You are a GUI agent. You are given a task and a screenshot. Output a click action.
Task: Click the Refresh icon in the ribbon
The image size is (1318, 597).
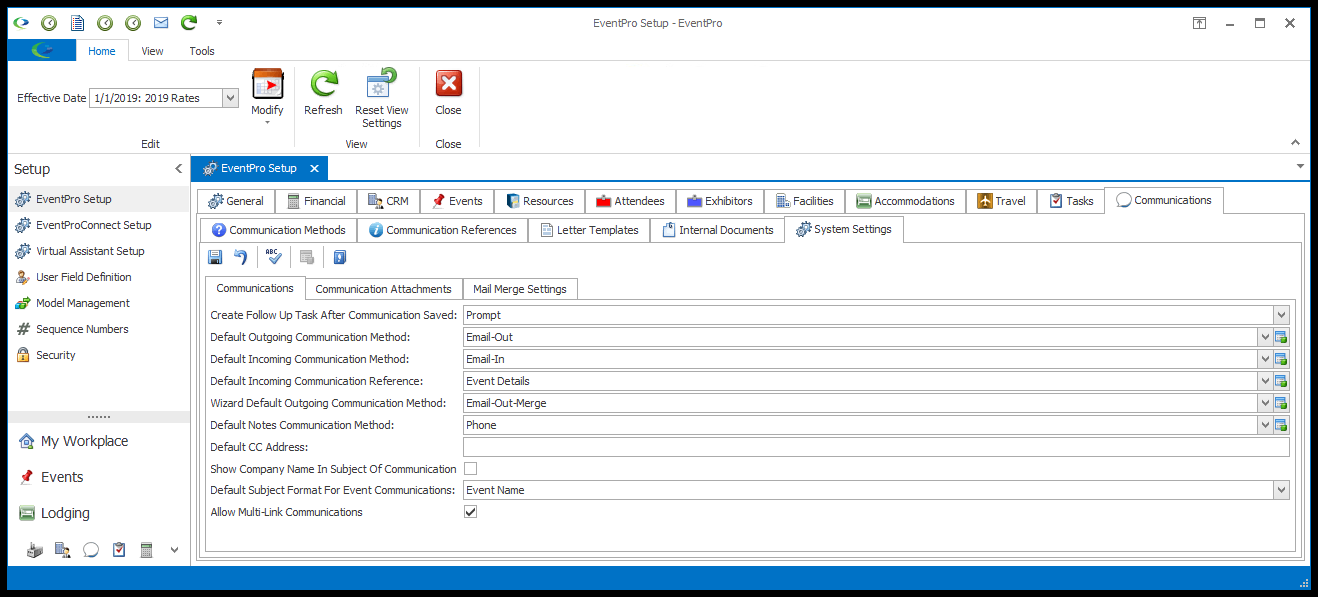point(323,93)
